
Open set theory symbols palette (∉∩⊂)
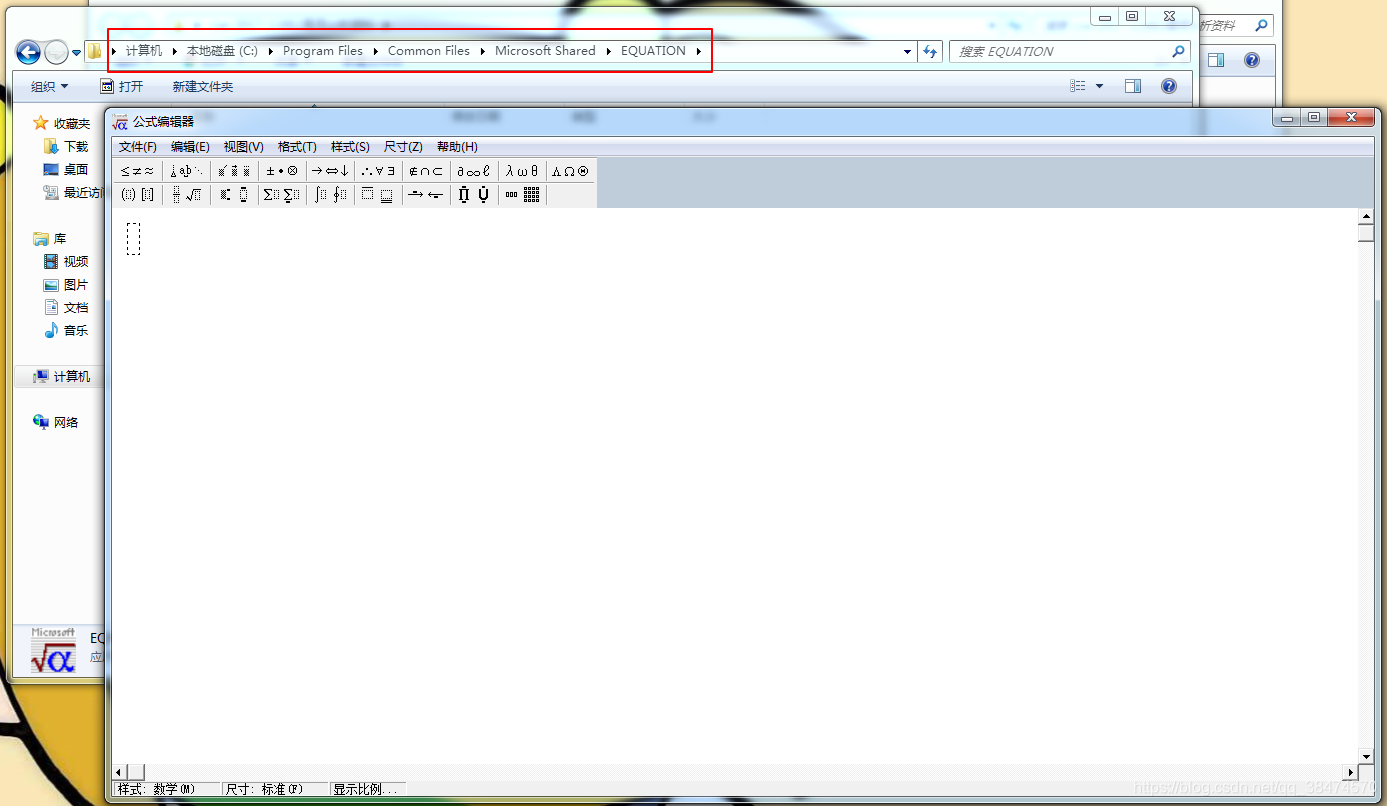click(426, 171)
